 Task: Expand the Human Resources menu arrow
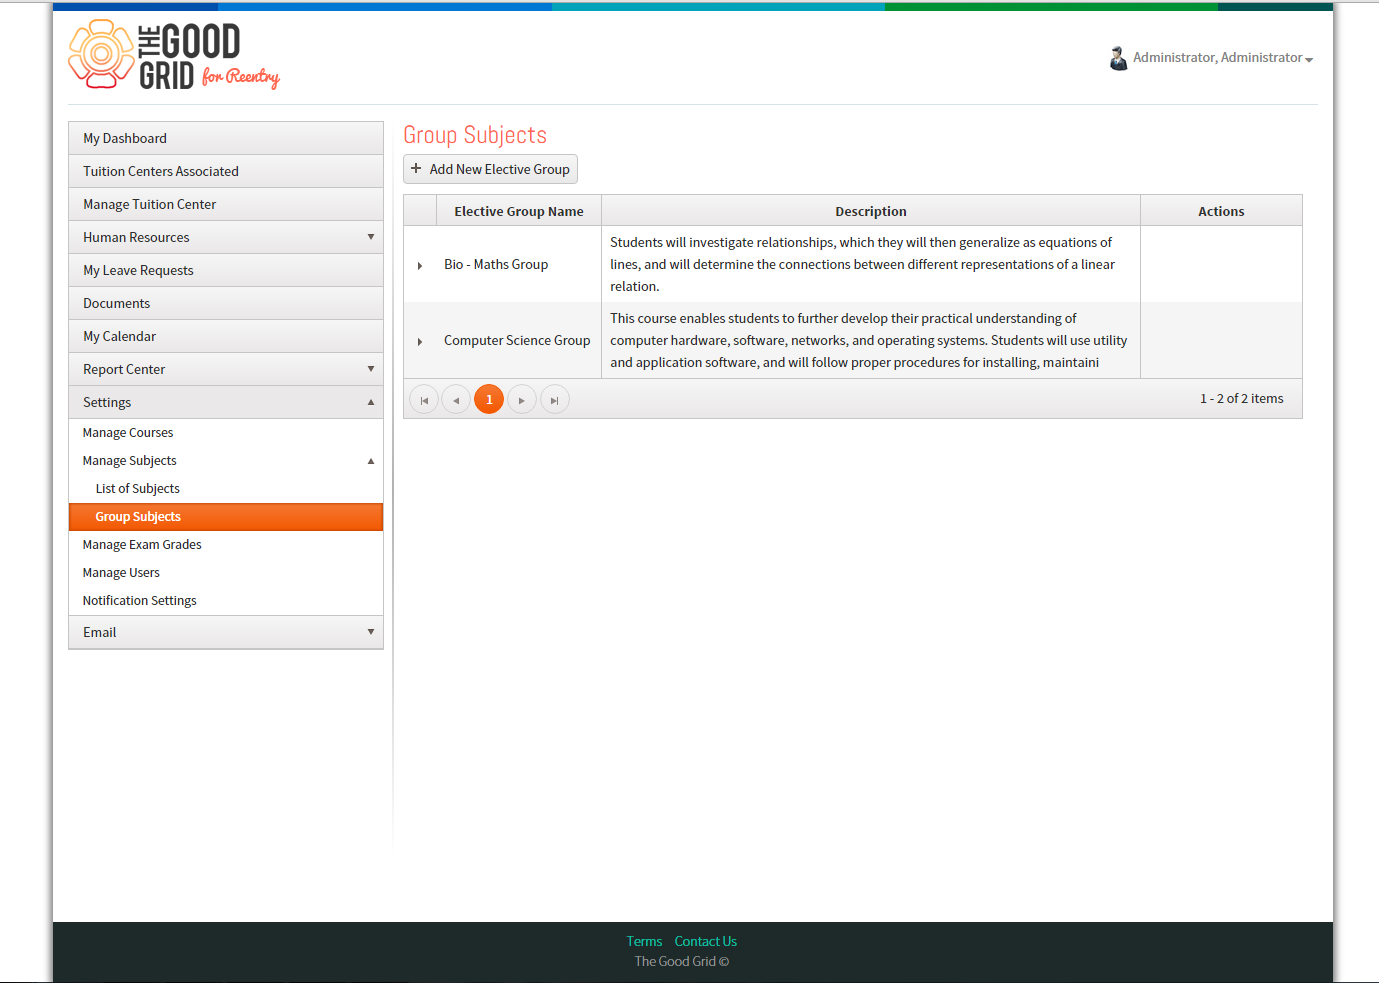click(371, 237)
